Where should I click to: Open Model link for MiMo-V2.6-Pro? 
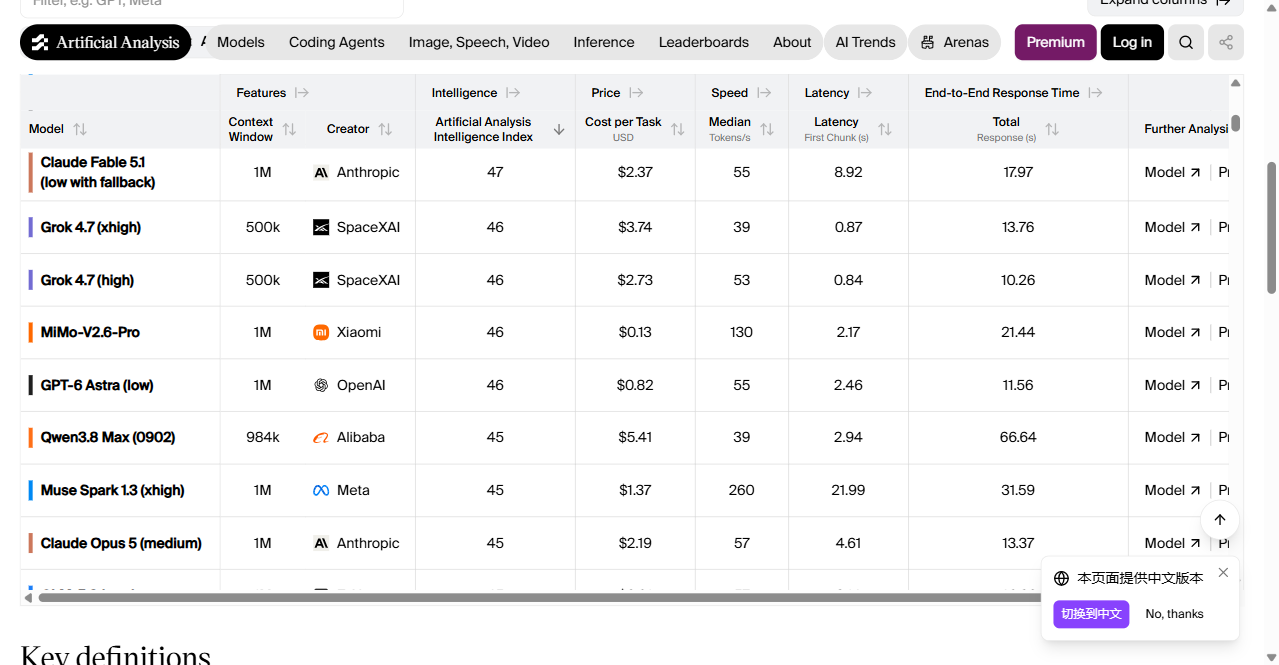pos(1172,332)
